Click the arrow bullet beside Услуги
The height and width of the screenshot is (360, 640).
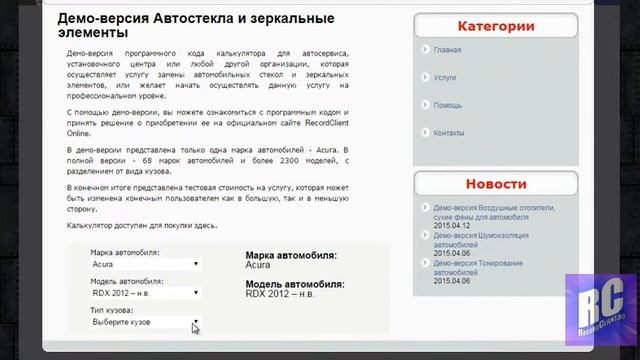point(425,77)
